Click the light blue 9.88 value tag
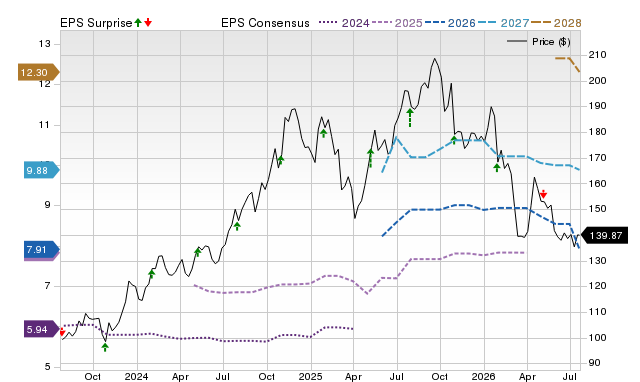The height and width of the screenshot is (382, 640). [x=41, y=170]
